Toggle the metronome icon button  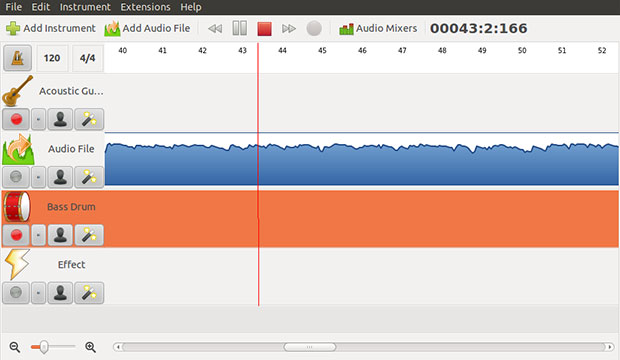[x=17, y=58]
